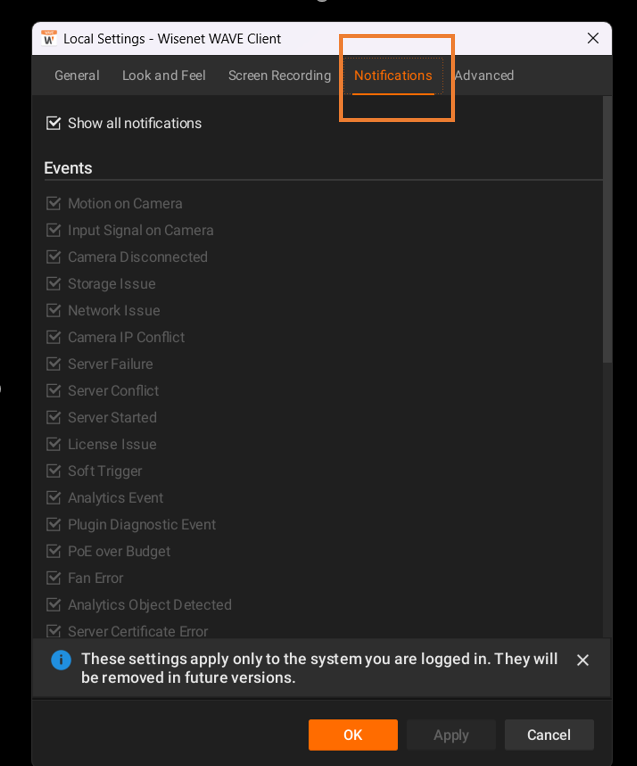The image size is (637, 766).
Task: Click the Cancel button
Action: 549,735
